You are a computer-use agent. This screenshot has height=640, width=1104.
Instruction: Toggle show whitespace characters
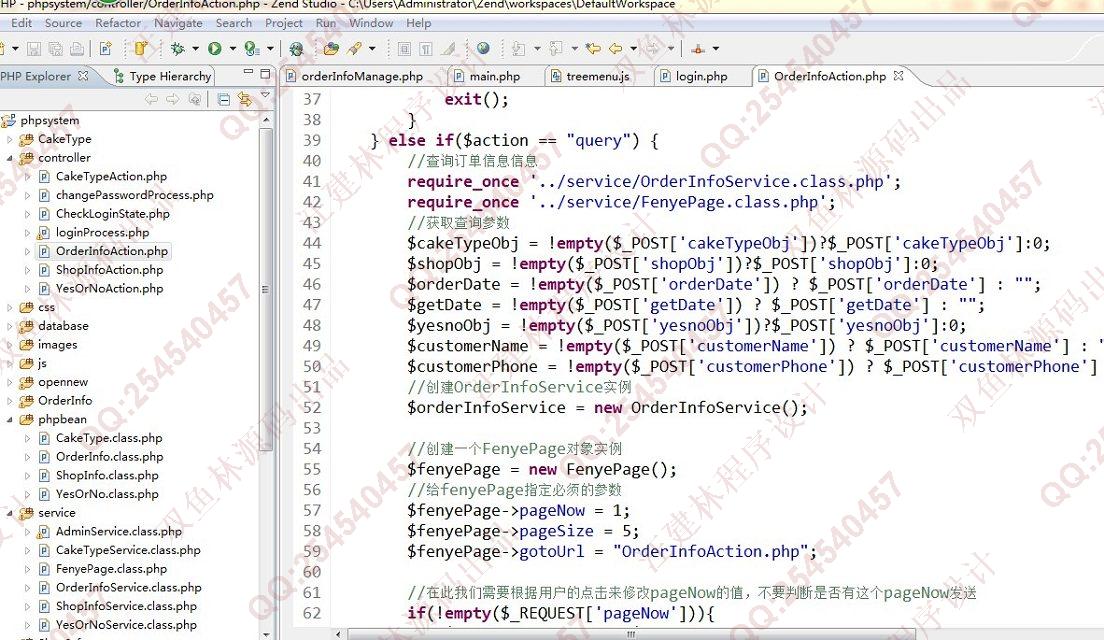[426, 49]
